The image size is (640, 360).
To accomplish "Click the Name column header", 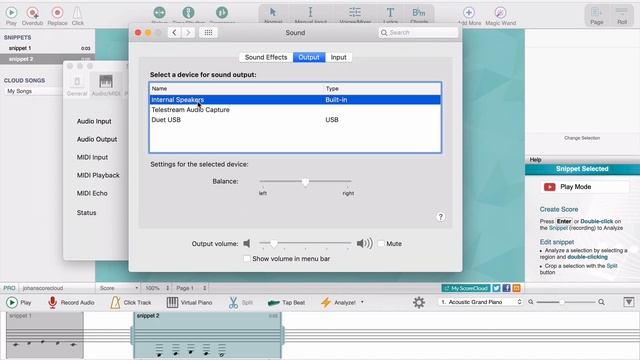I will (x=236, y=89).
